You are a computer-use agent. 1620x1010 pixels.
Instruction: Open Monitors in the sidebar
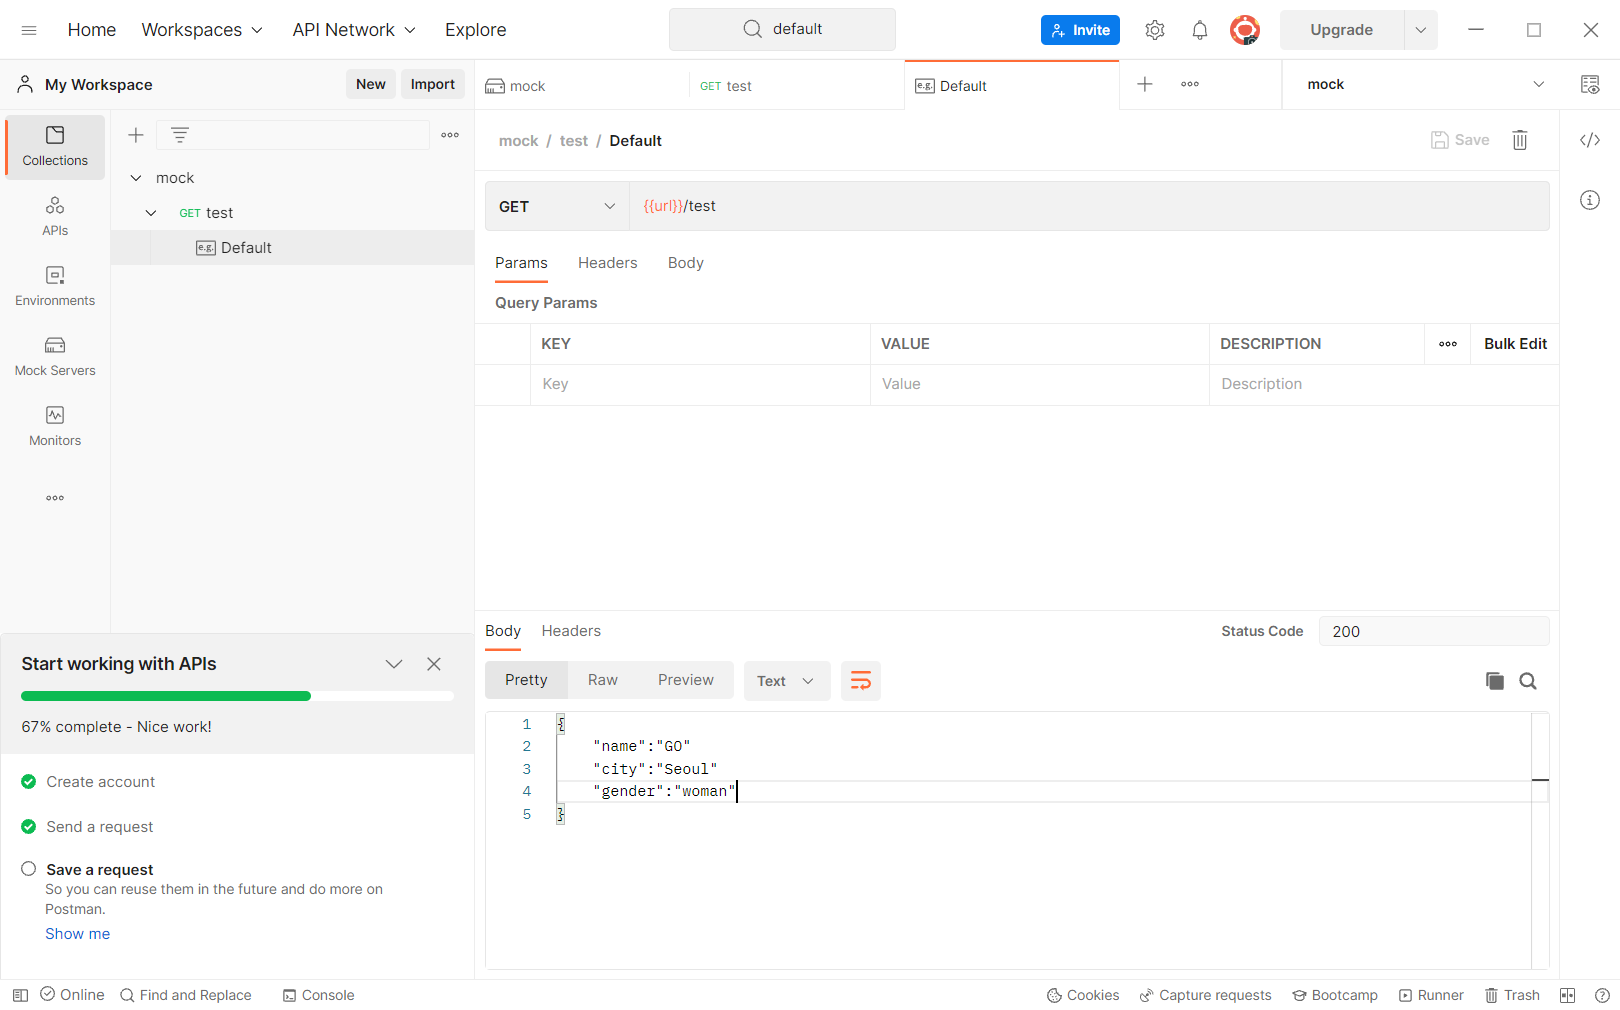coord(55,427)
